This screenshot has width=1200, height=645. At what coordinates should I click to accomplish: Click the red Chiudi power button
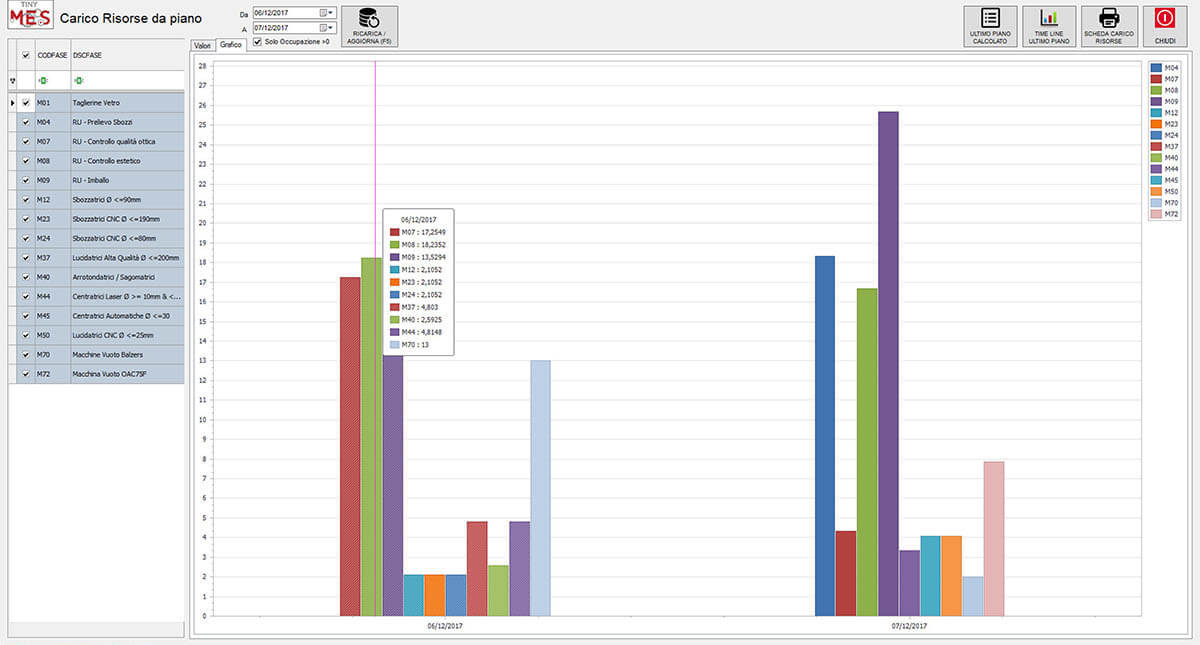click(1165, 26)
